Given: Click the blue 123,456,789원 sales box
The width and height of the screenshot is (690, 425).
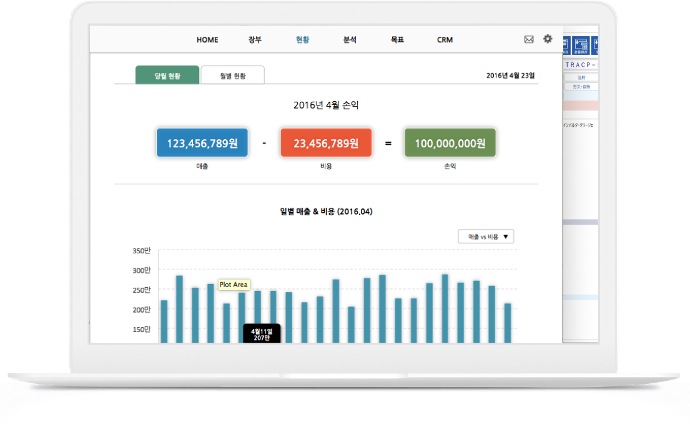Looking at the screenshot, I should [x=203, y=143].
